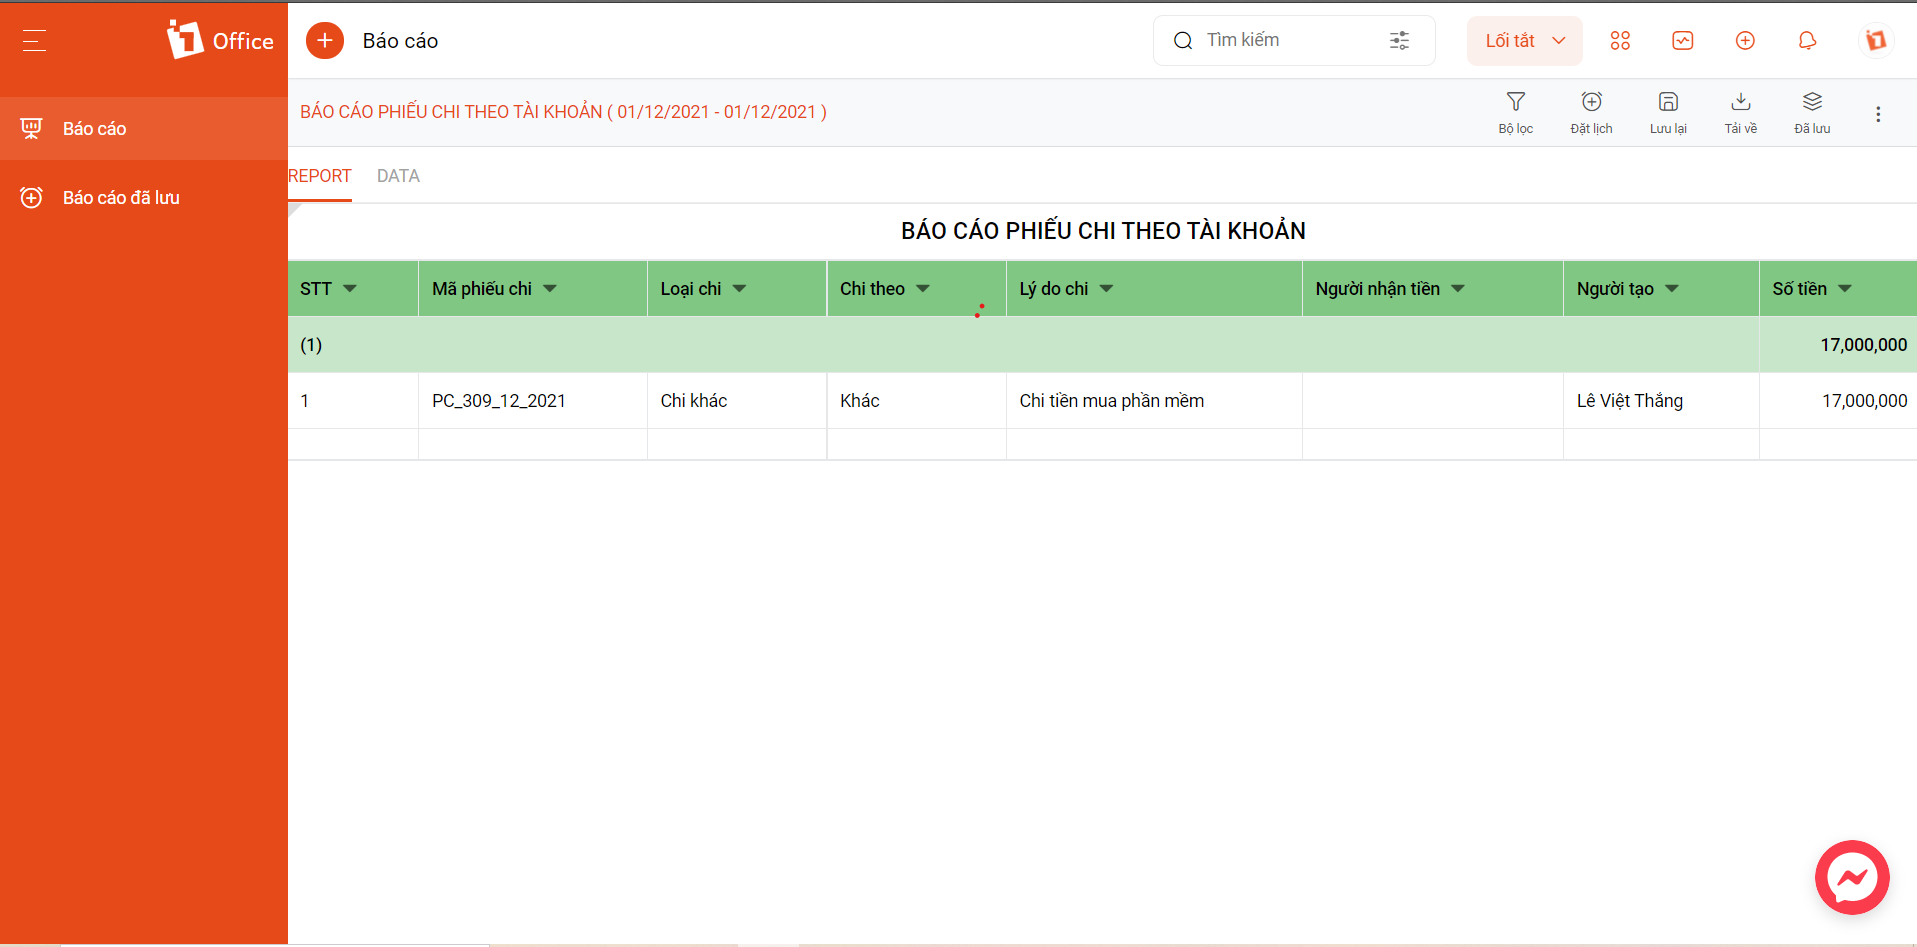
Task: Open search filter options slider icon
Action: pyautogui.click(x=1399, y=41)
